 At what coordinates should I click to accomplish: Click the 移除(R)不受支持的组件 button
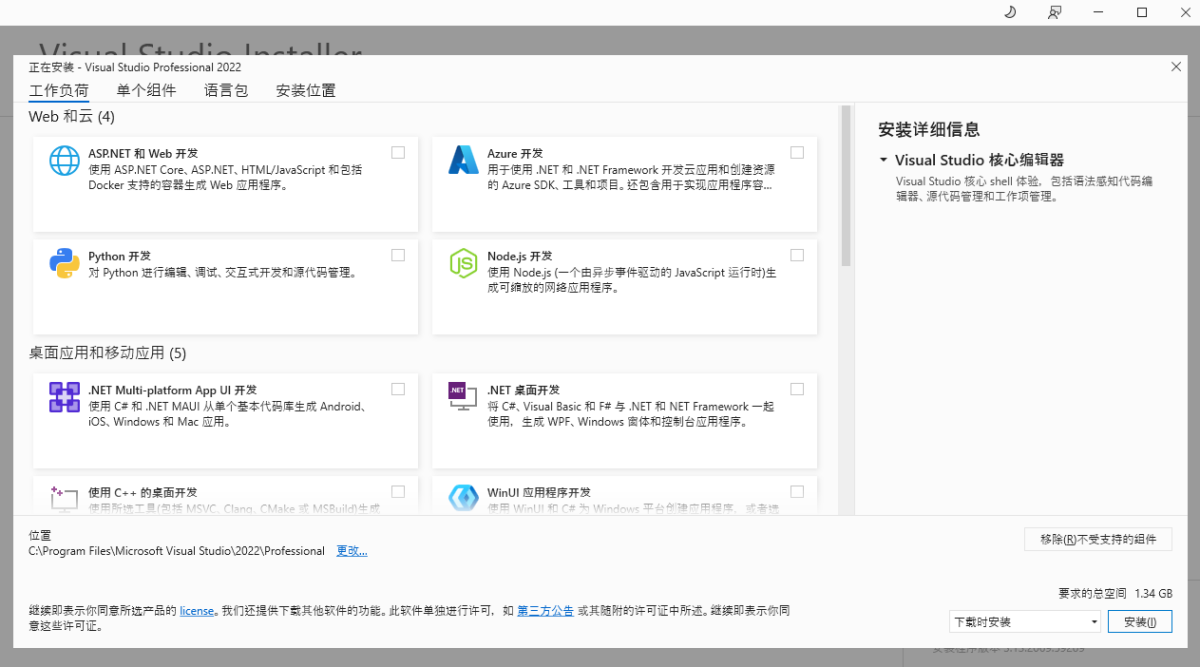(1098, 539)
